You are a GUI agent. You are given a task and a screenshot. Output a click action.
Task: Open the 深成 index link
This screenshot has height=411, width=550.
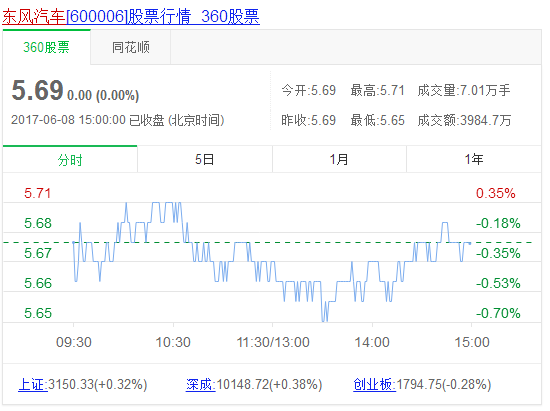click(201, 384)
